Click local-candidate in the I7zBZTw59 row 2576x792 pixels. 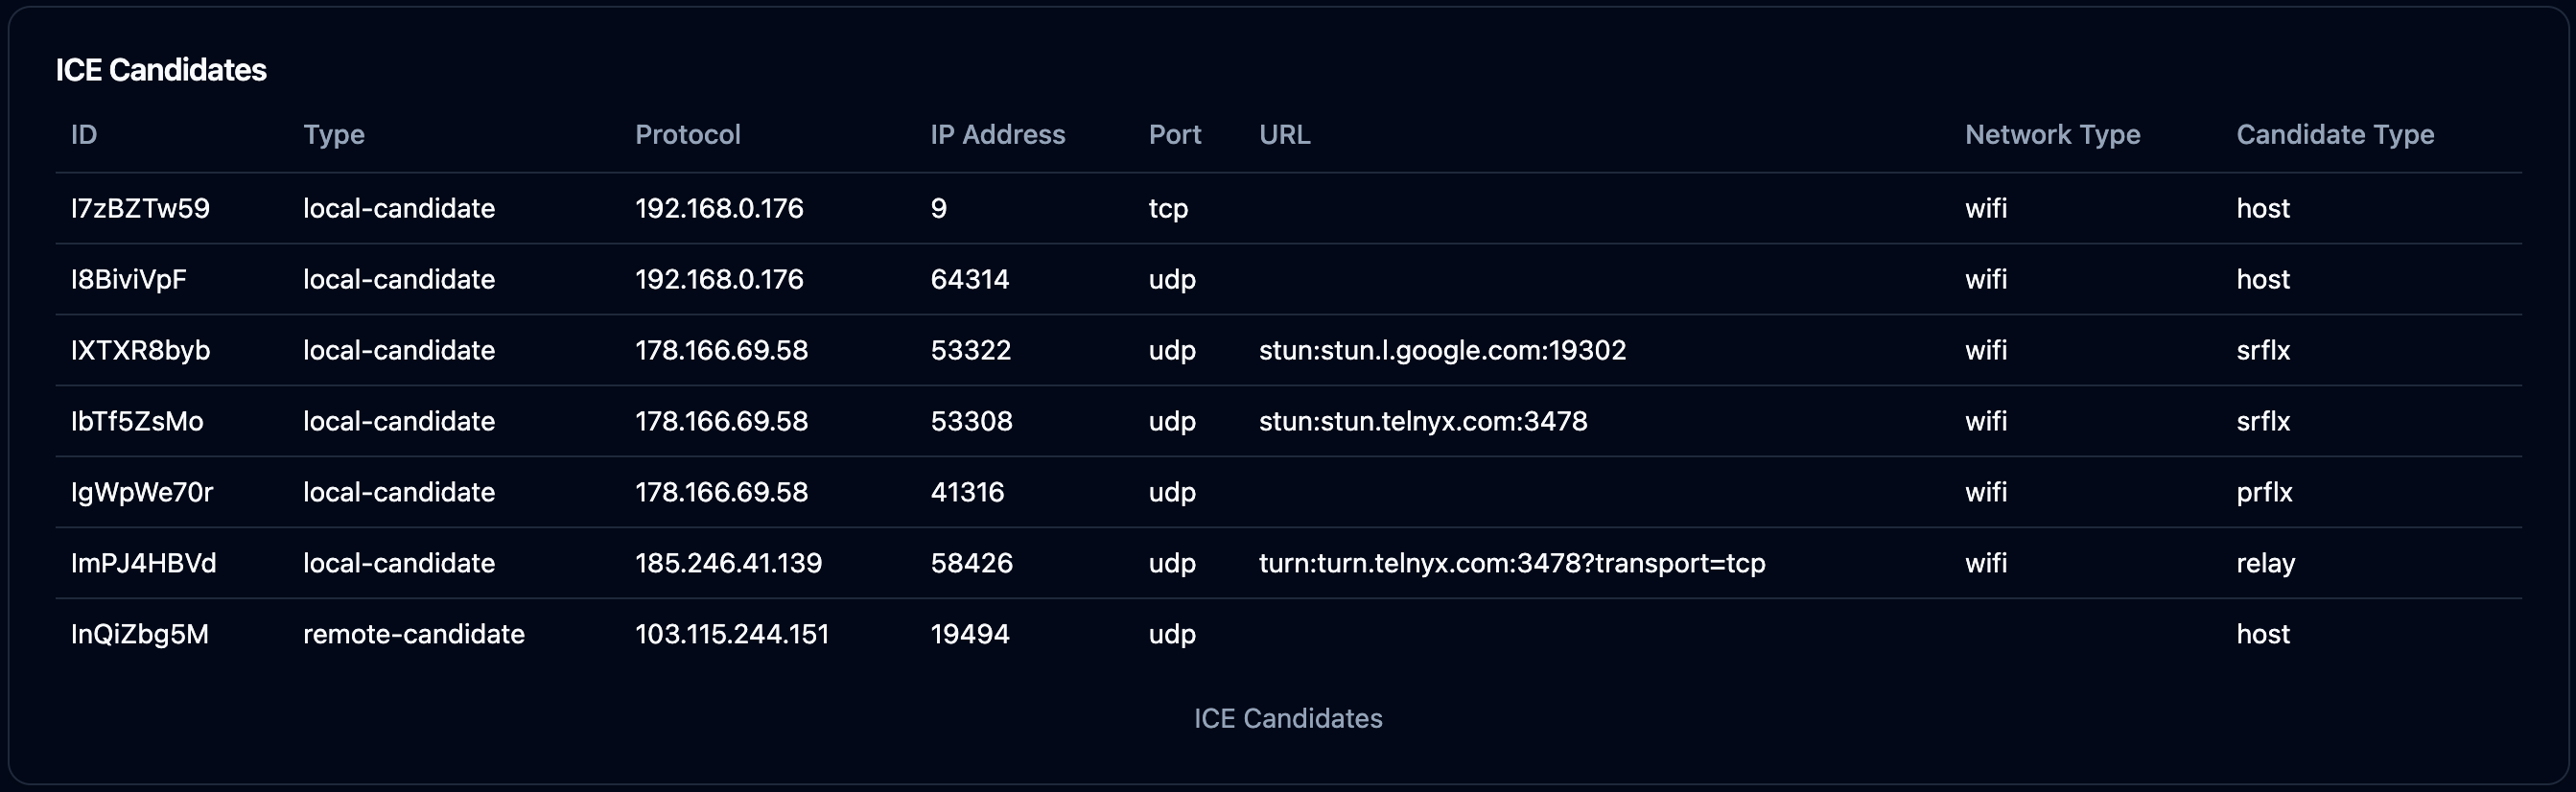point(399,208)
